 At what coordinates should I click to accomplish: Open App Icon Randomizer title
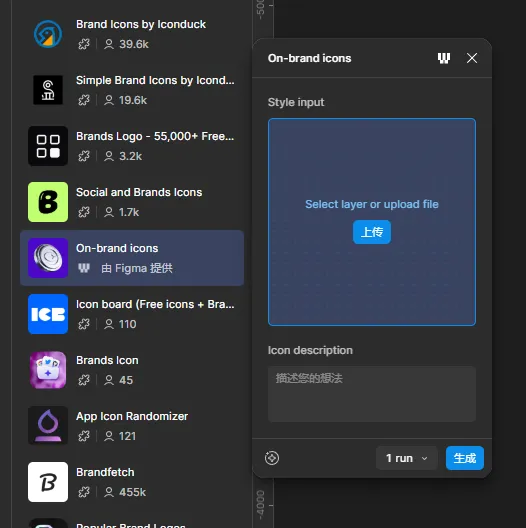pos(132,416)
